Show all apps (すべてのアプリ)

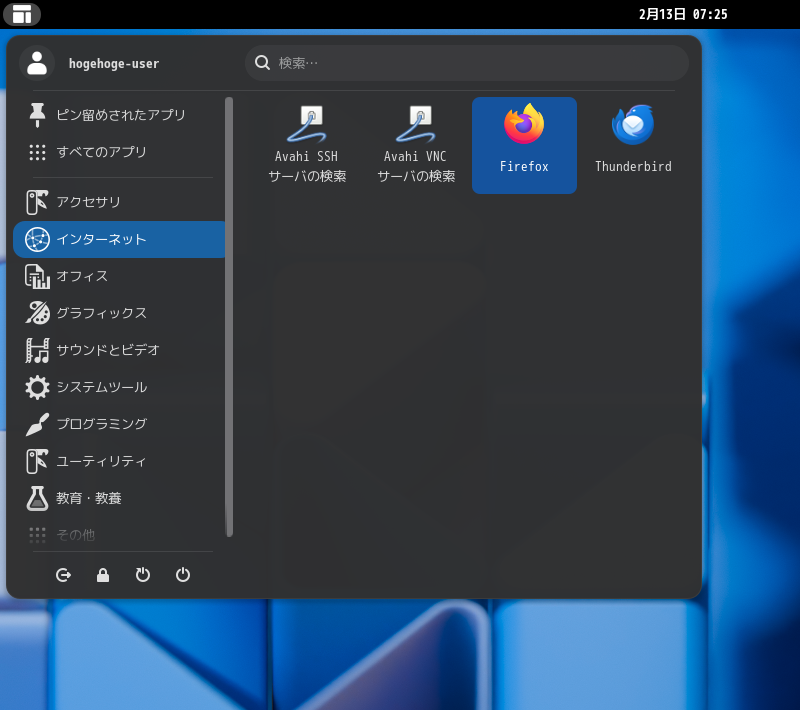click(x=119, y=152)
